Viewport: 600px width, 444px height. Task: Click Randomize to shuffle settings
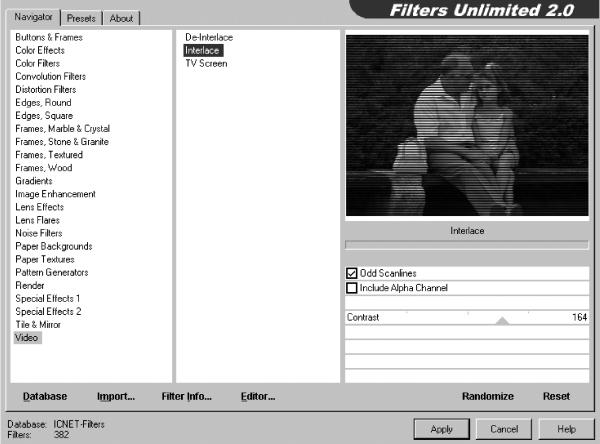click(488, 396)
